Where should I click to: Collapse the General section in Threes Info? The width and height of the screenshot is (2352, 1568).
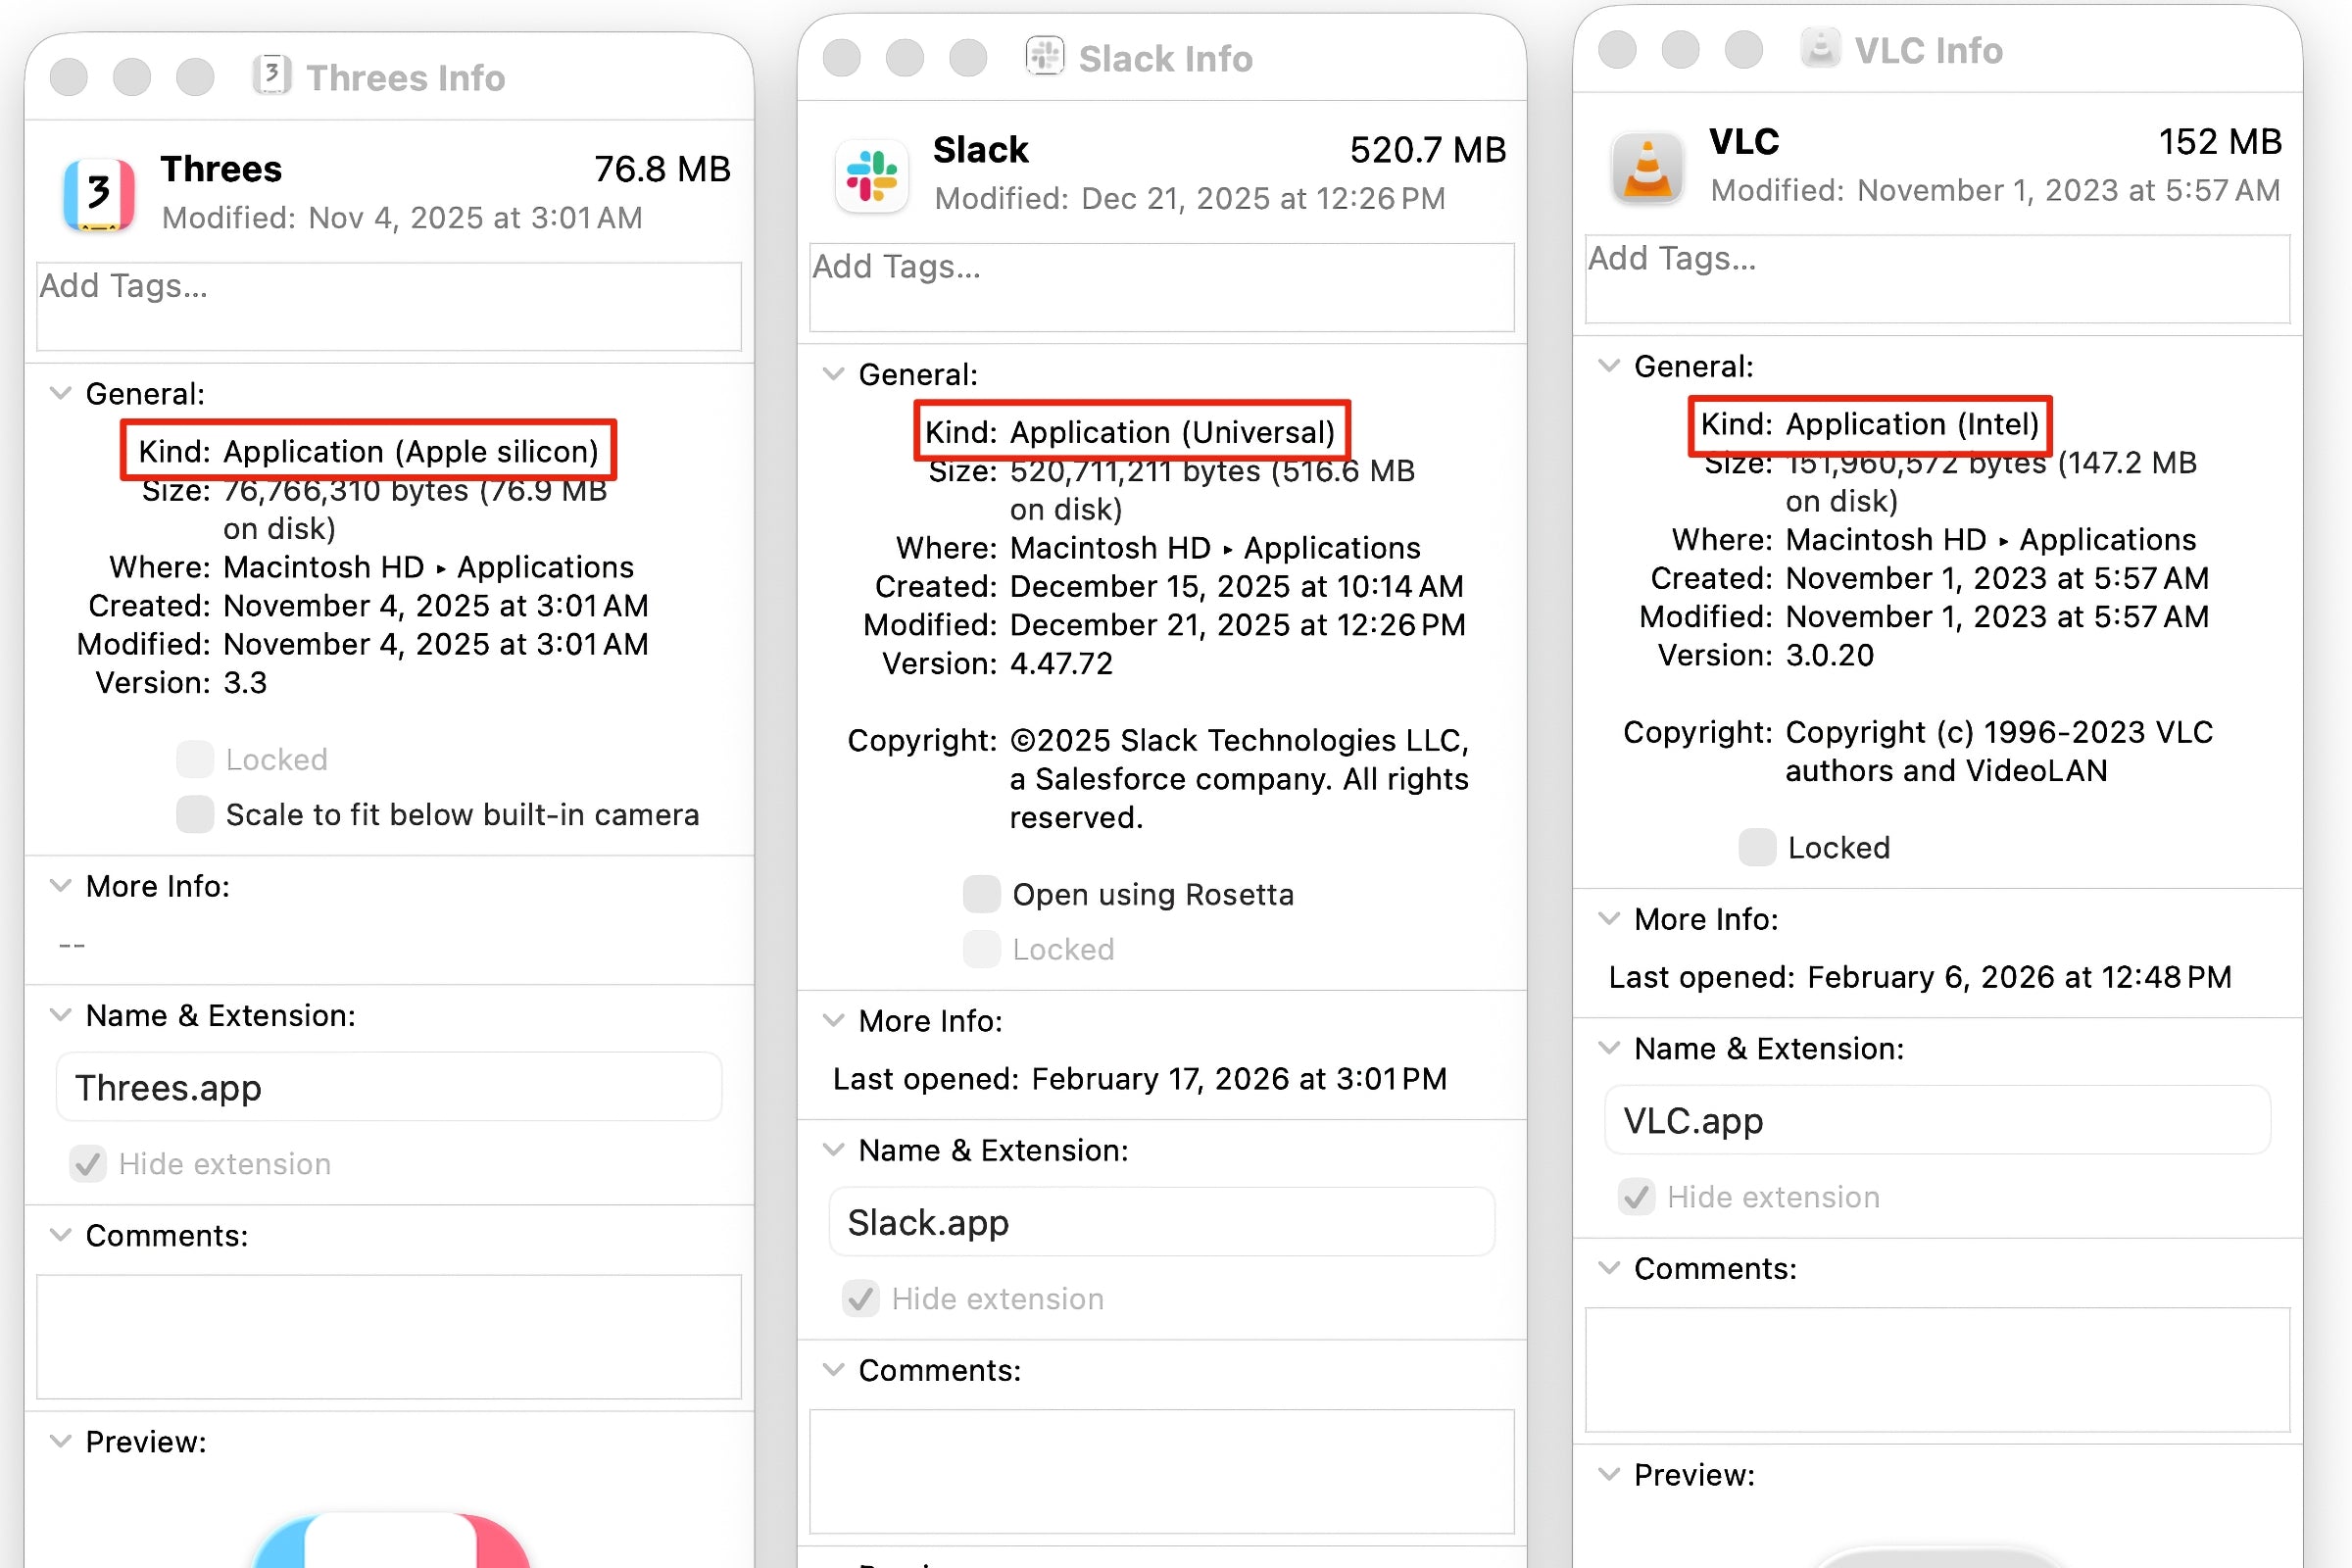[61, 393]
